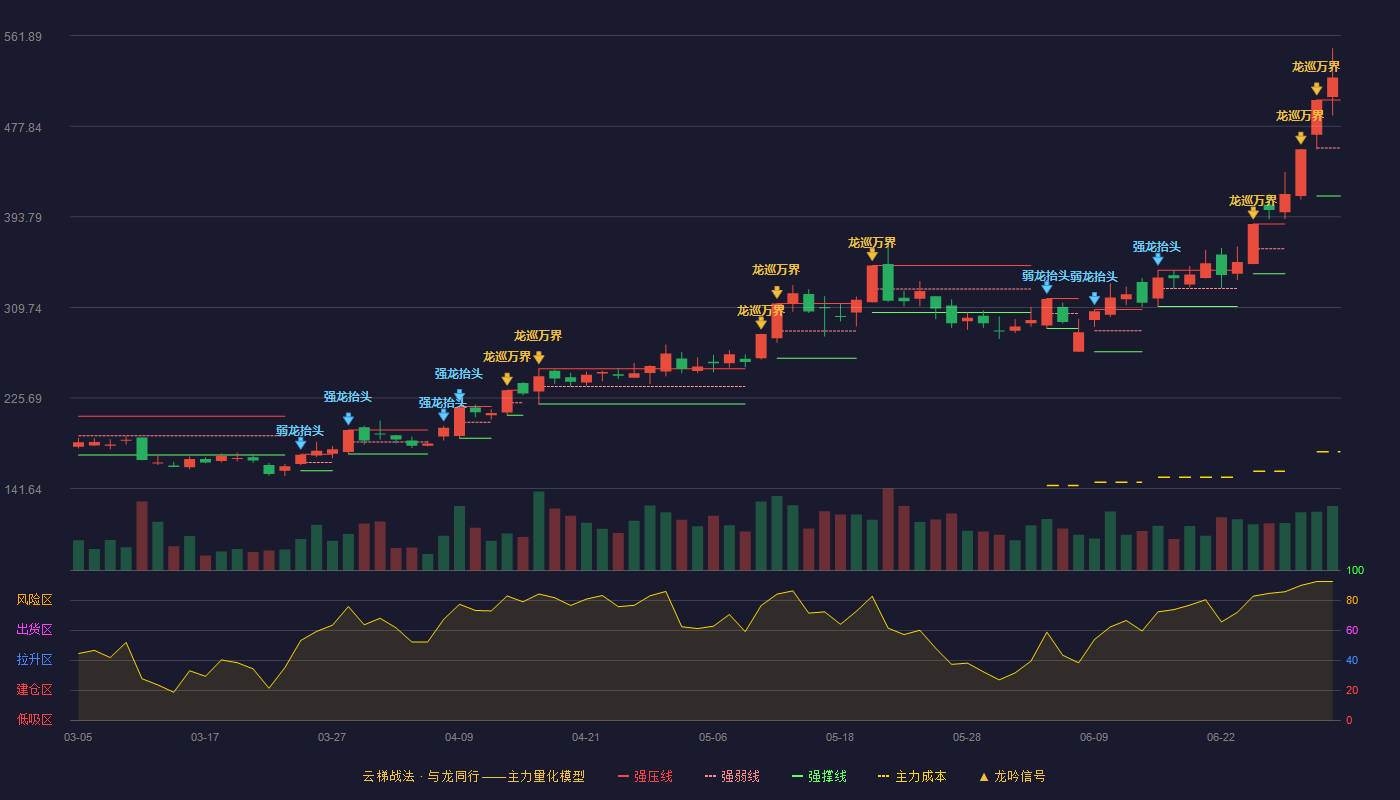This screenshot has width=1400, height=800.
Task: Click the 225.69 price axis label
Action: 23,399
